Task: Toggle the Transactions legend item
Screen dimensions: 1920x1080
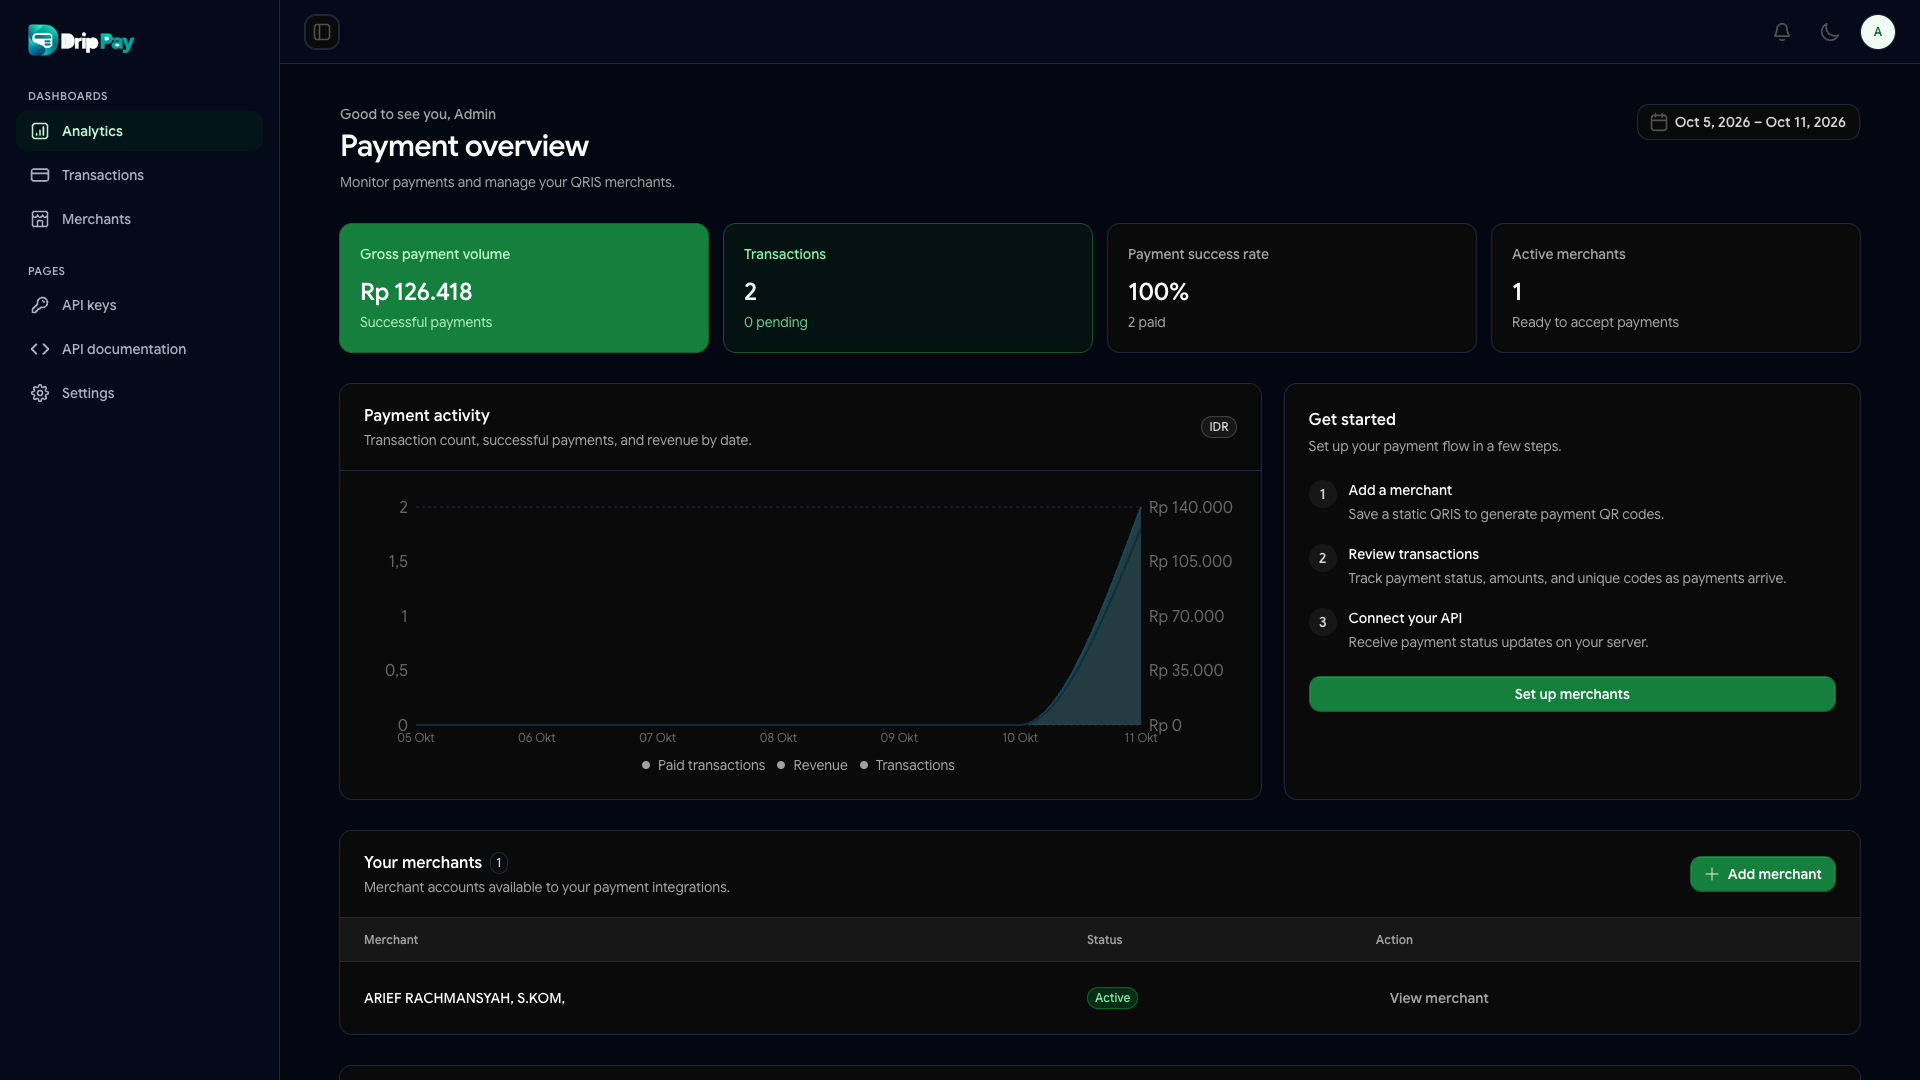Action: 907,765
